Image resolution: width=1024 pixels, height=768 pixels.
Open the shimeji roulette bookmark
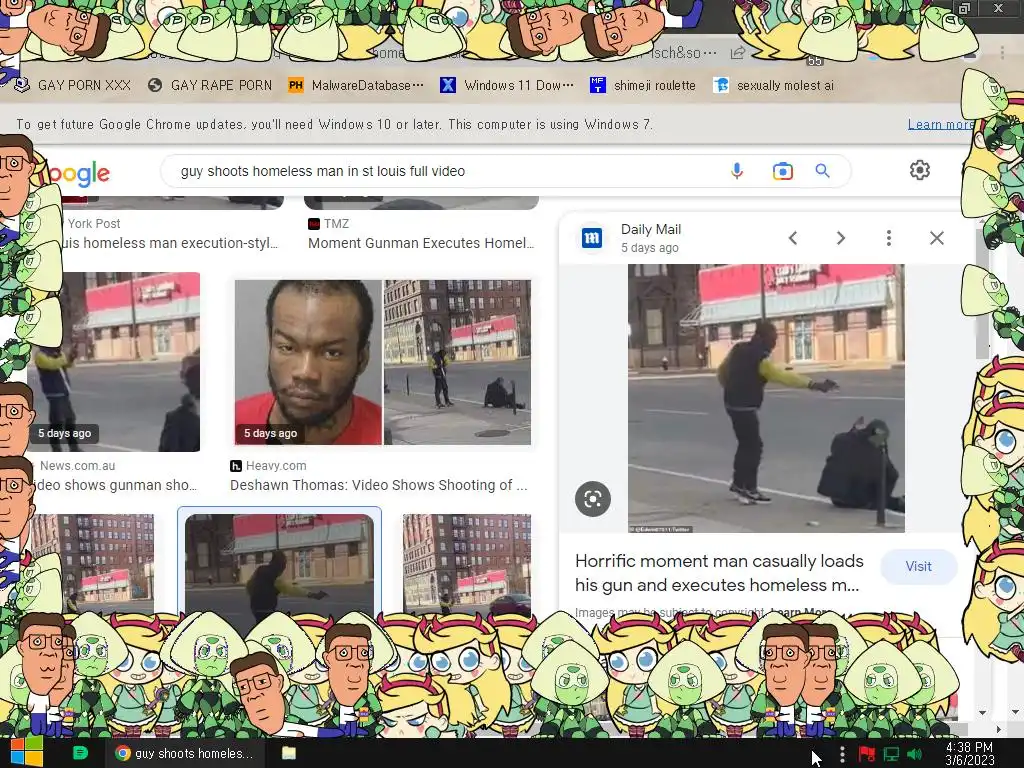(x=643, y=86)
